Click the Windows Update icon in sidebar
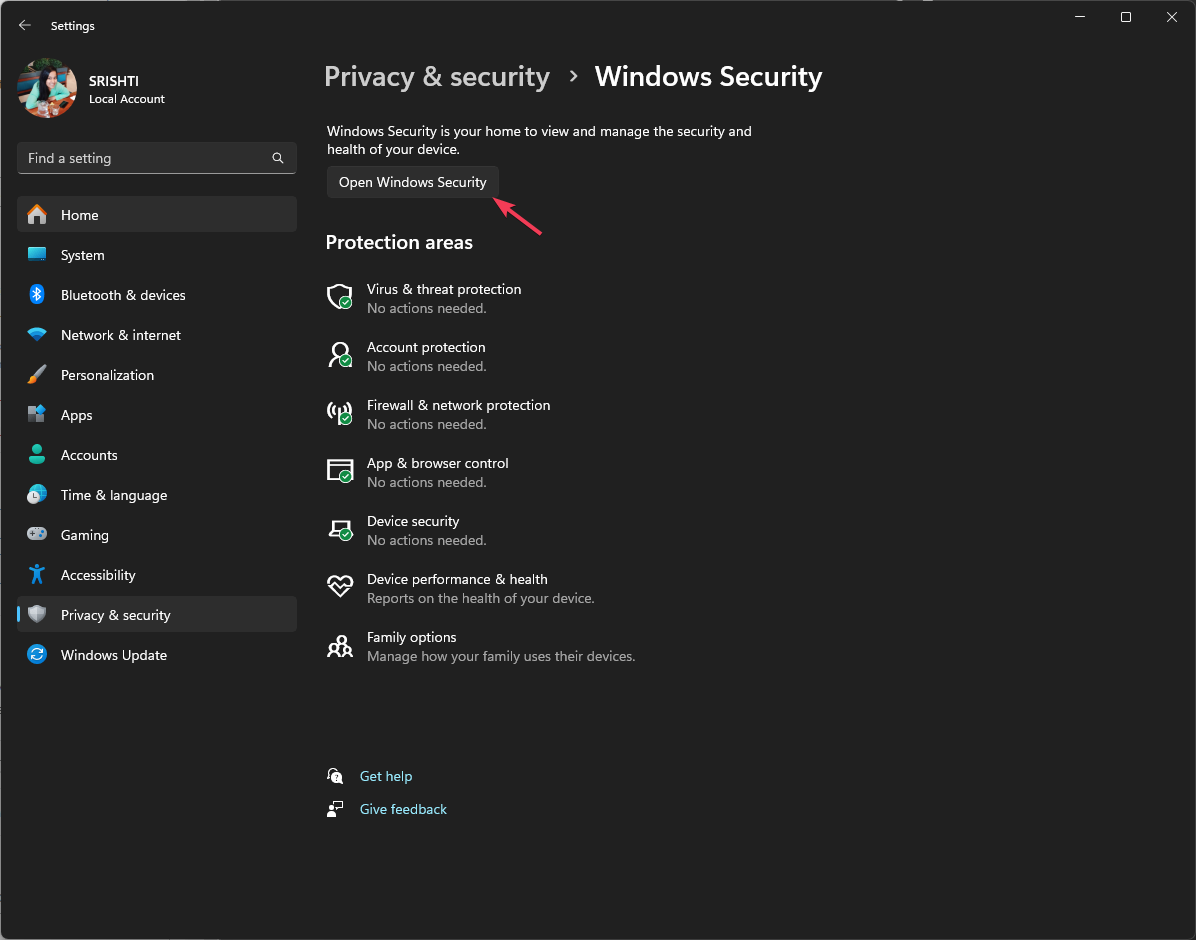1196x940 pixels. 37,654
